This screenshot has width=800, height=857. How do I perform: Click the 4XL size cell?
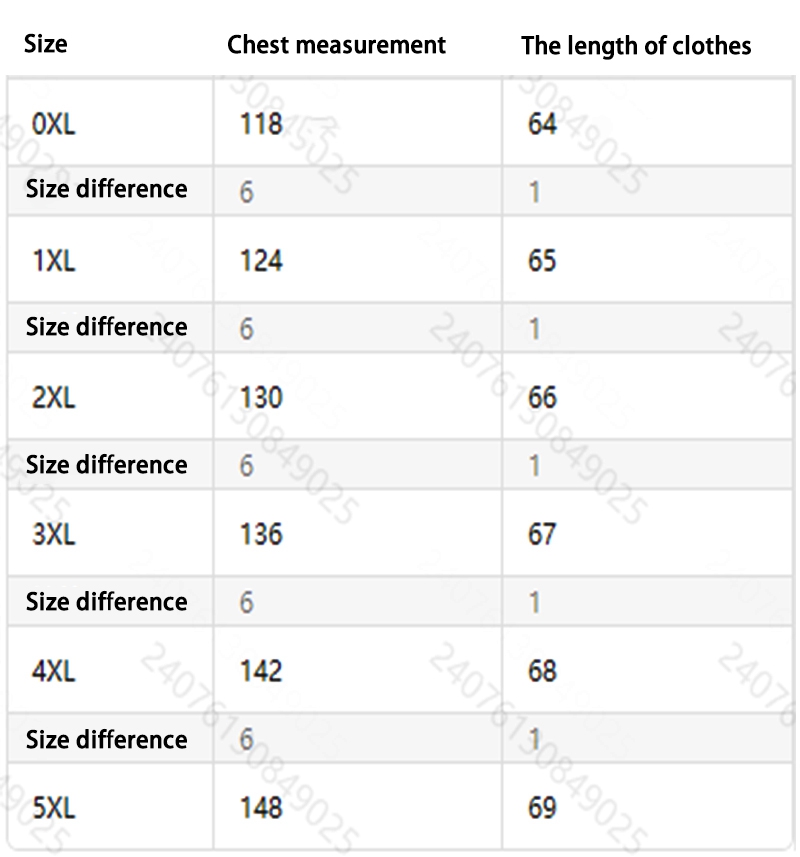[54, 670]
